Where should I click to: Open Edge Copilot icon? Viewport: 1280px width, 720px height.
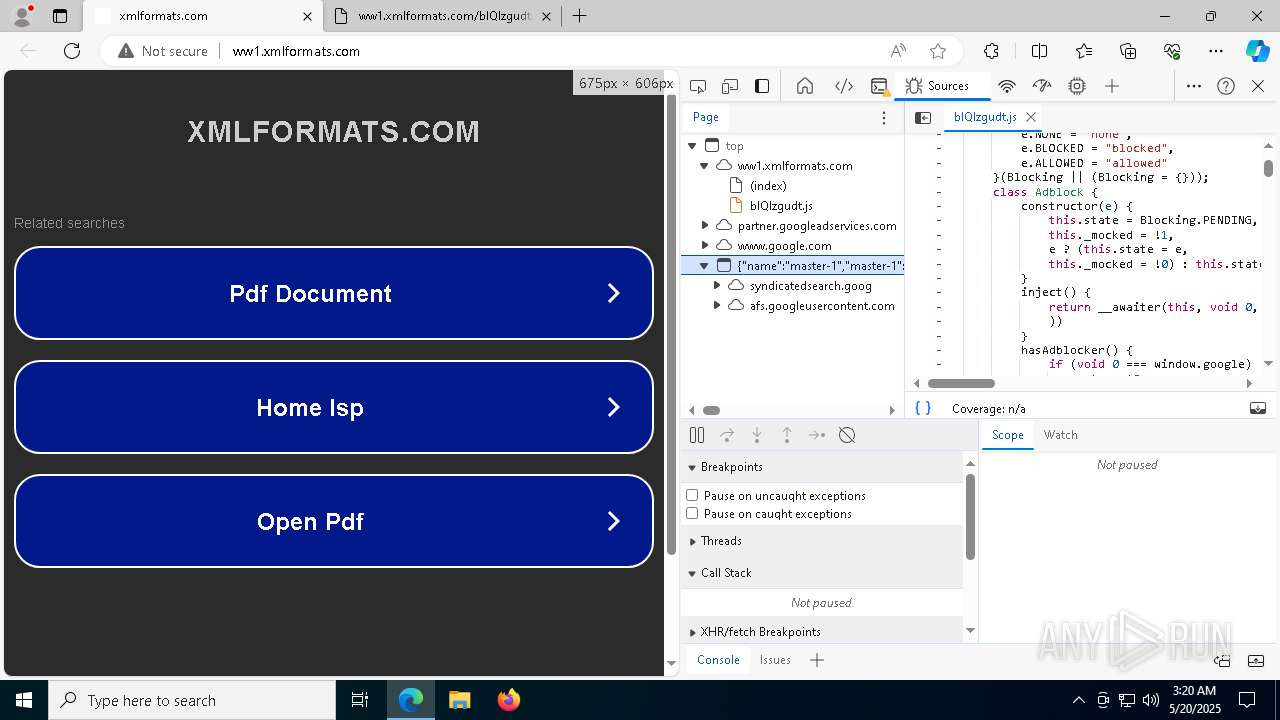pyautogui.click(x=1257, y=51)
